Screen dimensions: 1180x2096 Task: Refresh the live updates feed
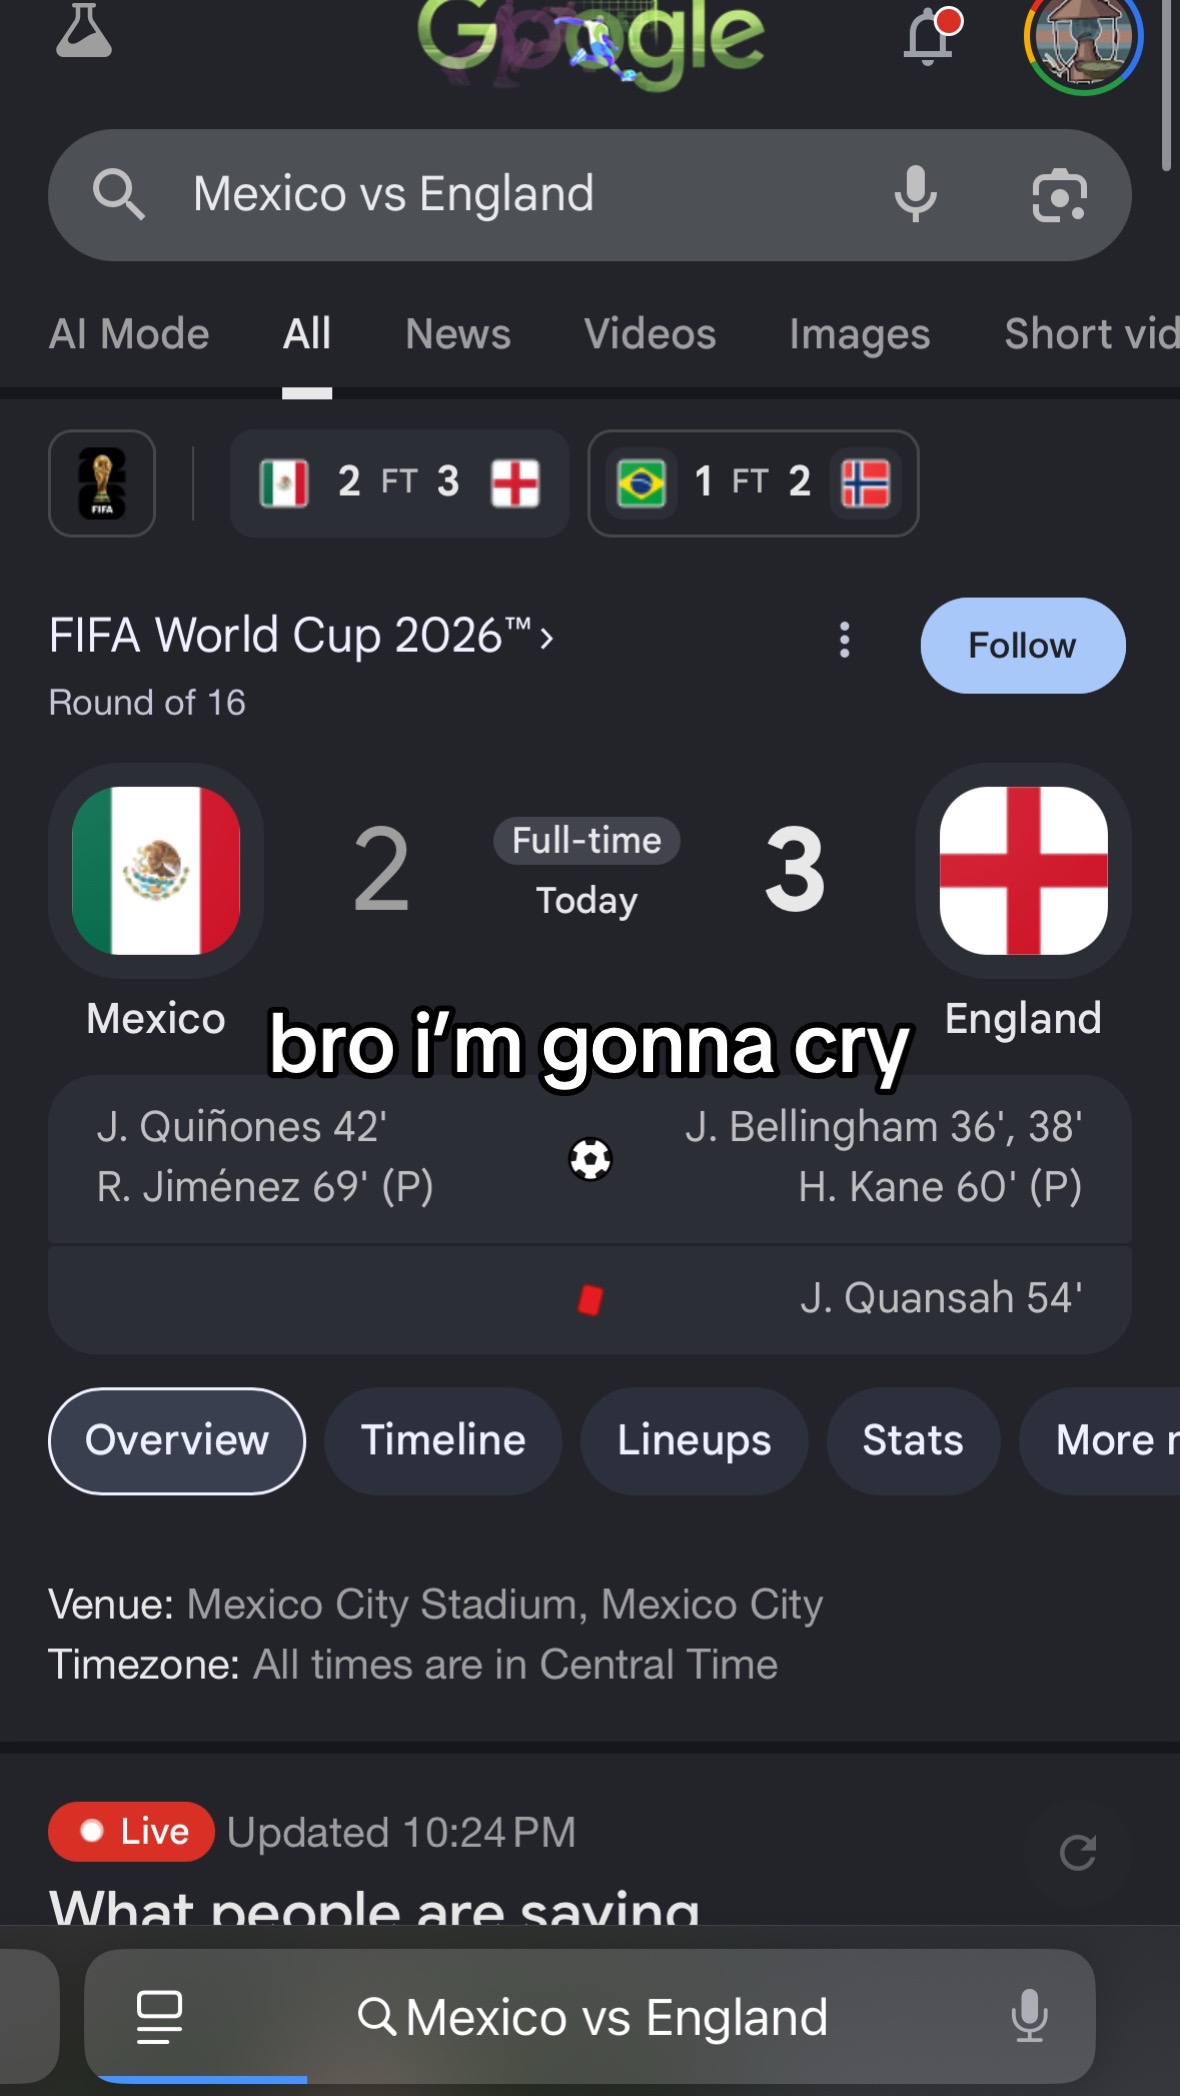click(x=1077, y=1853)
